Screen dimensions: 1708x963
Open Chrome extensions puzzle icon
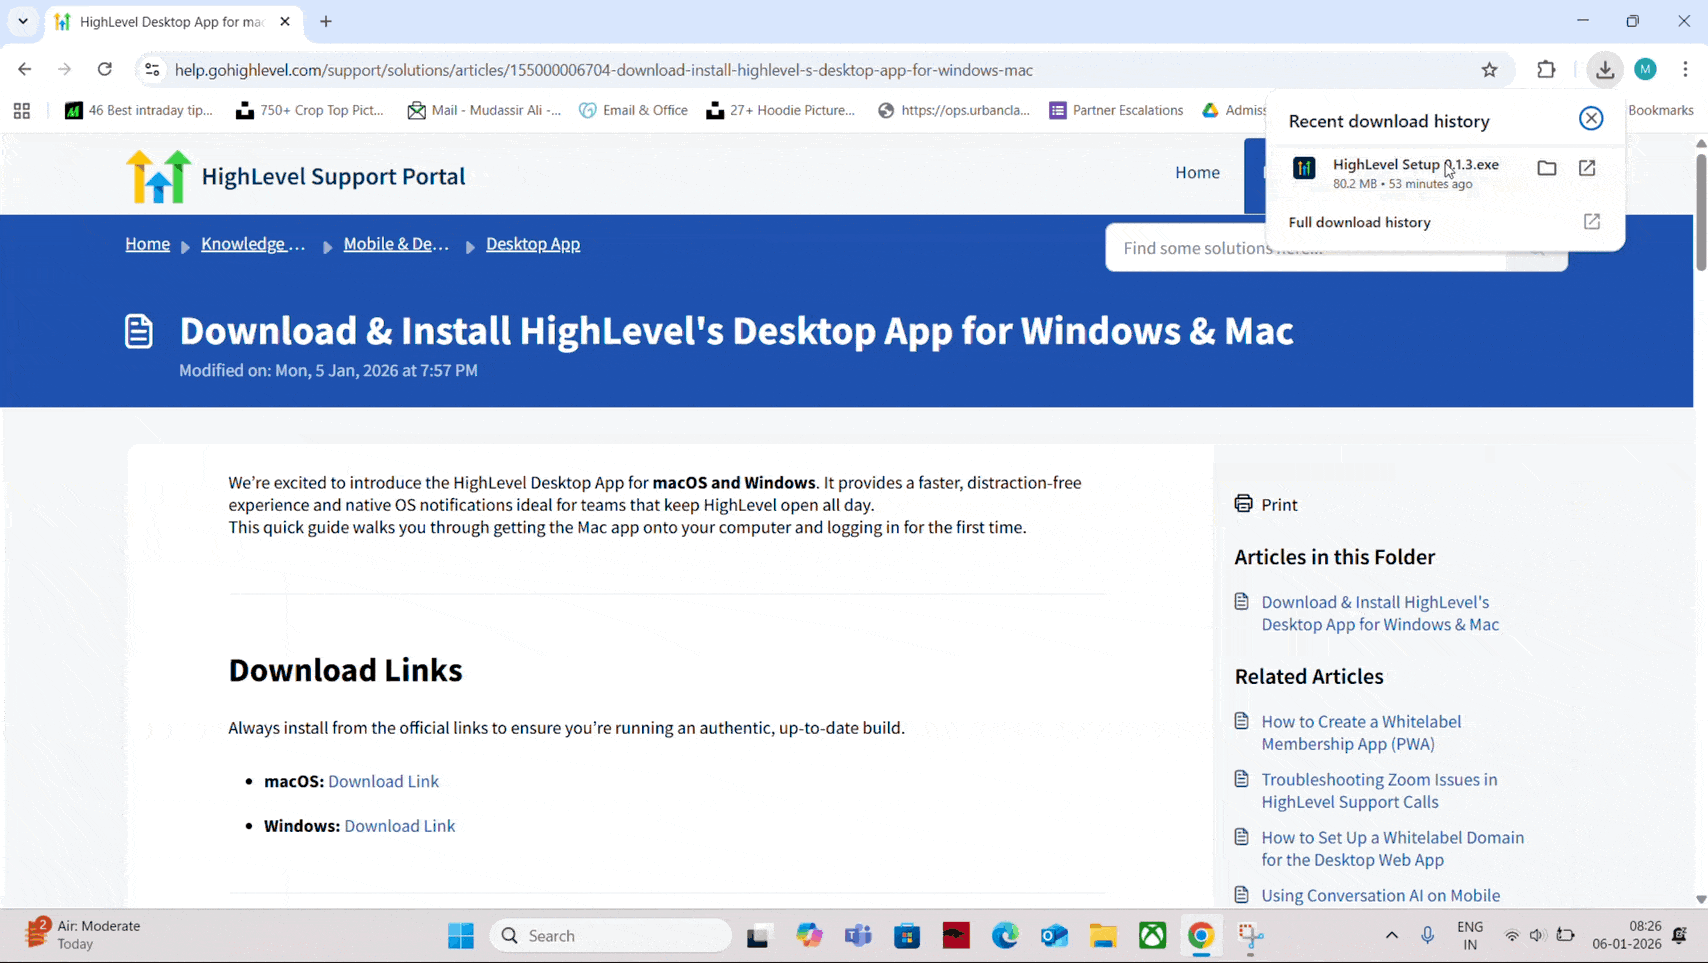(1546, 69)
